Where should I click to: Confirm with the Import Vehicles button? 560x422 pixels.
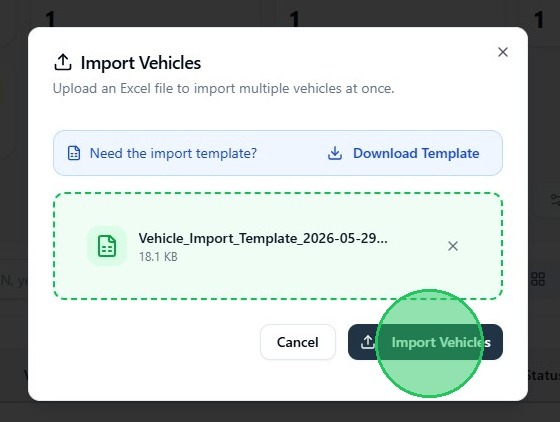[425, 342]
